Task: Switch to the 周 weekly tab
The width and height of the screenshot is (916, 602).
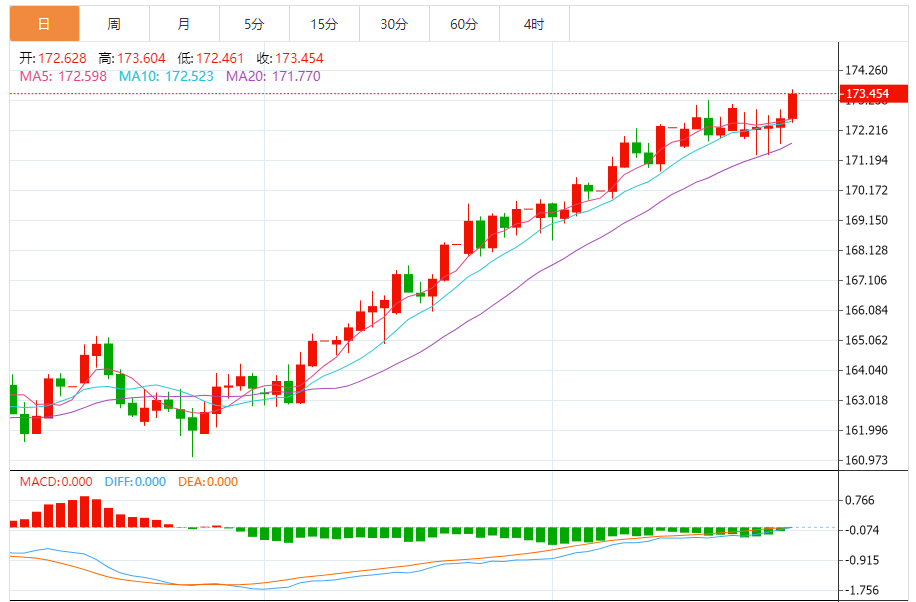Action: (x=114, y=24)
